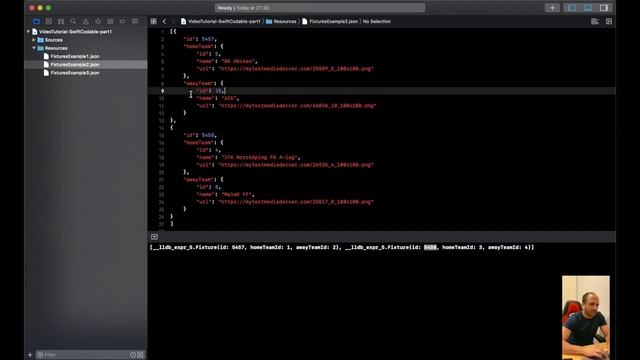The width and height of the screenshot is (640, 360).
Task: Click the "BK Häcken" name value
Action: [238, 61]
